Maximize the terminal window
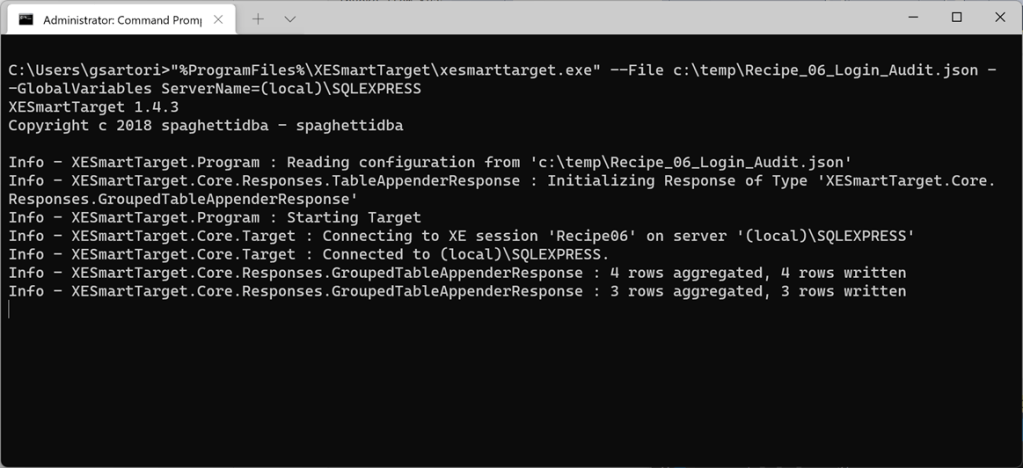The width and height of the screenshot is (1023, 468). tap(957, 17)
